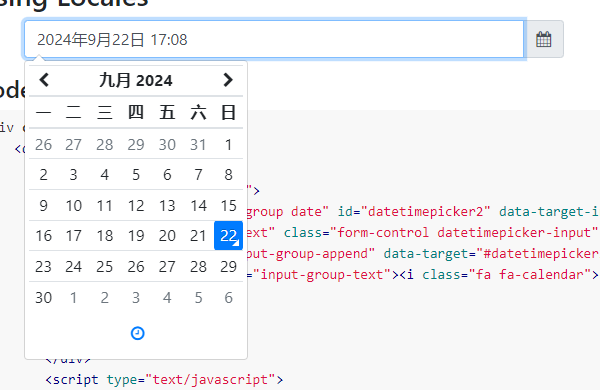Choose day 18 in the calendar

105,236
